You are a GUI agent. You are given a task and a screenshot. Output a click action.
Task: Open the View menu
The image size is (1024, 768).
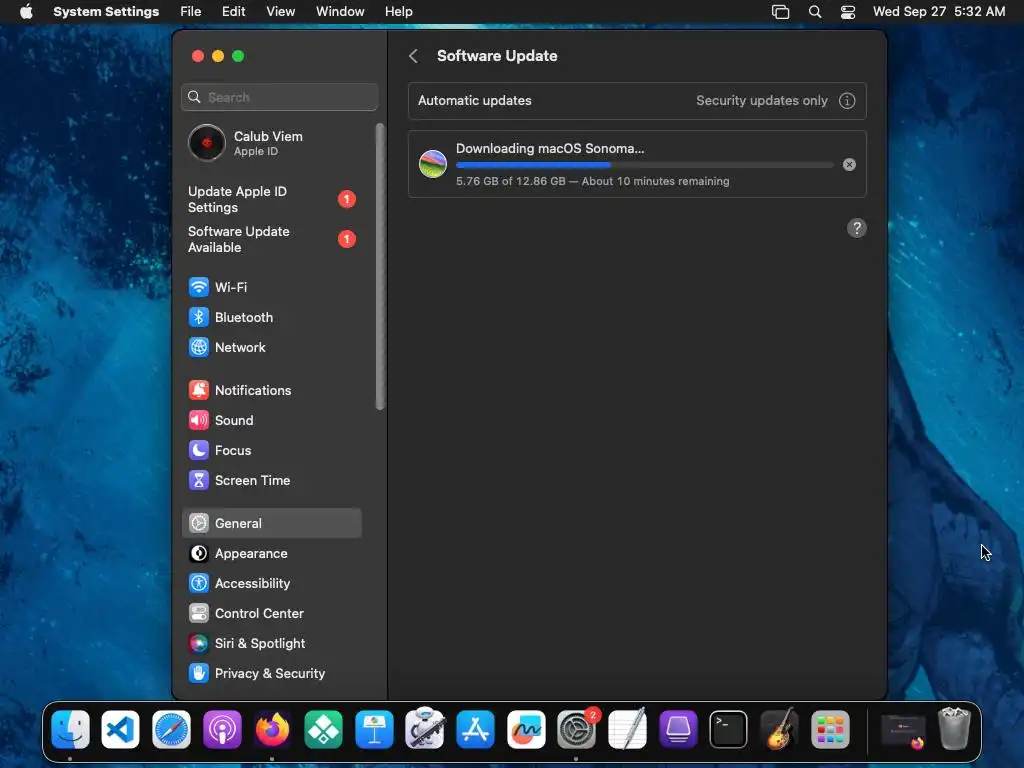pyautogui.click(x=280, y=12)
